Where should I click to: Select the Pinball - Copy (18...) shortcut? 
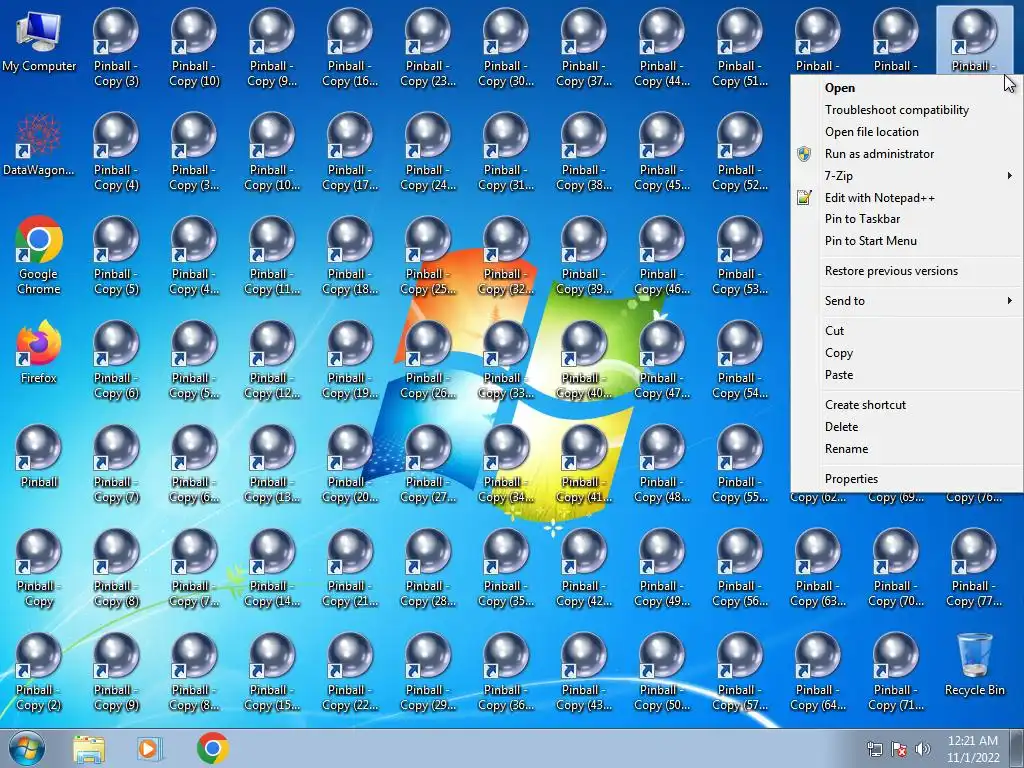[350, 255]
